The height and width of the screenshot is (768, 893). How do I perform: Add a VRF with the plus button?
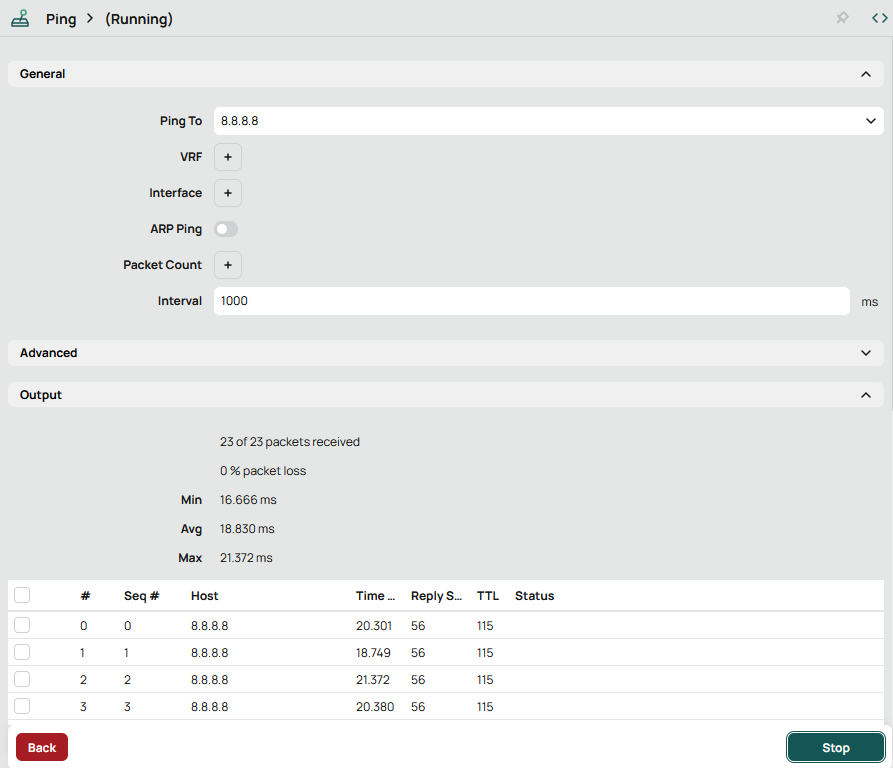pyautogui.click(x=227, y=157)
